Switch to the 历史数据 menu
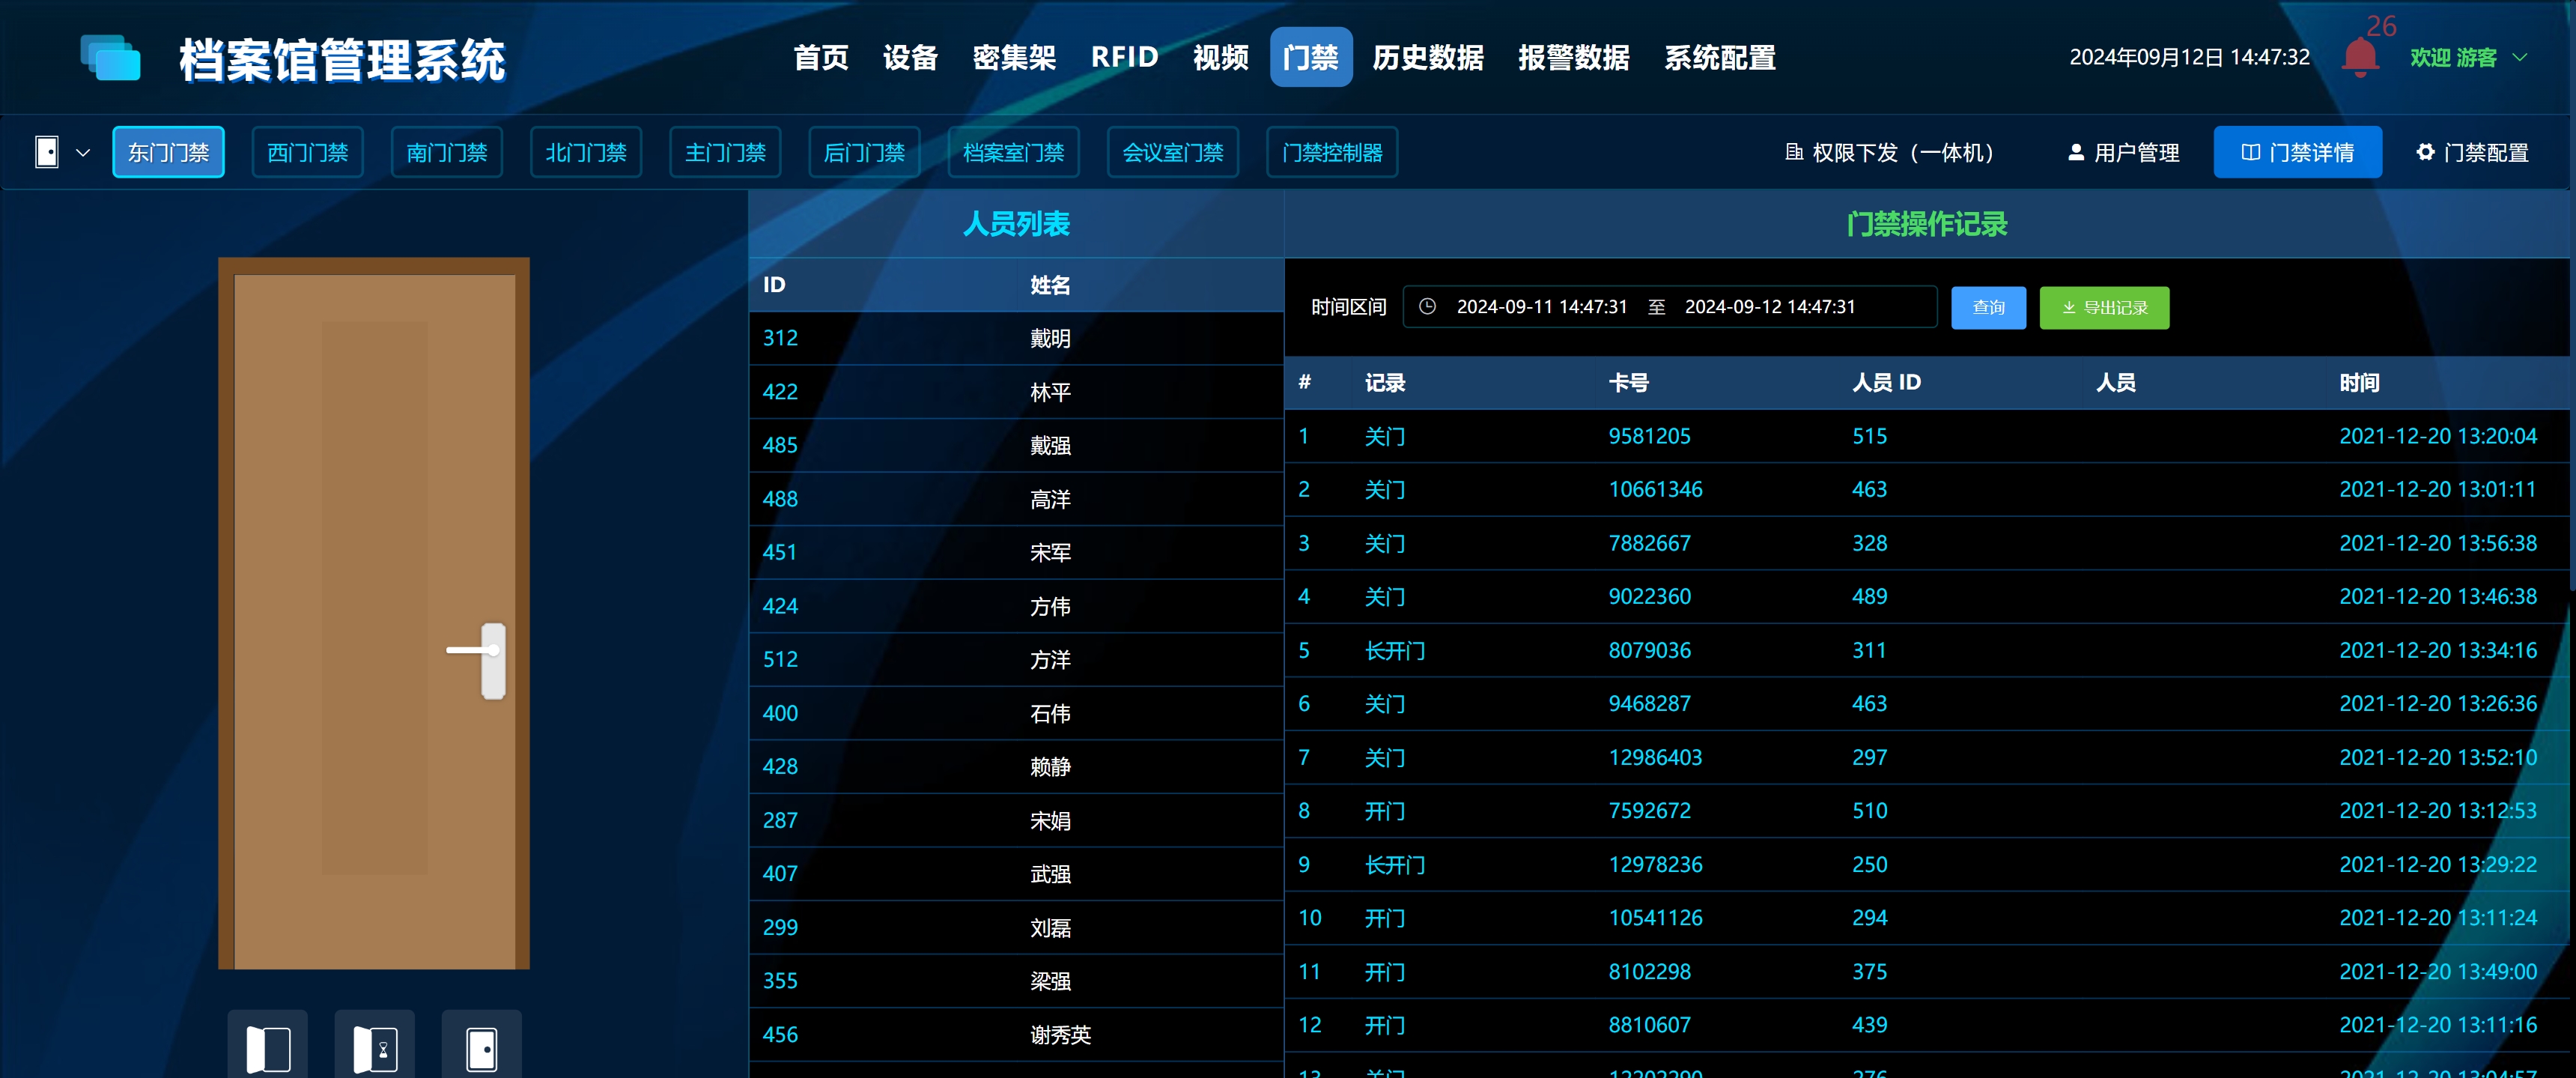 pyautogui.click(x=1427, y=57)
